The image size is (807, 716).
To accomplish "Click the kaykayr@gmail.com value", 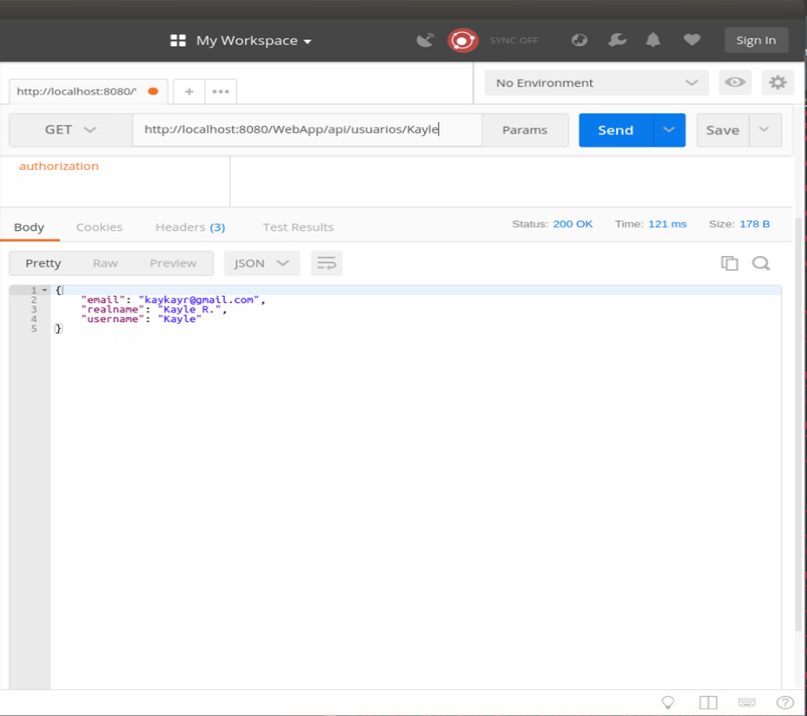I will pyautogui.click(x=199, y=300).
